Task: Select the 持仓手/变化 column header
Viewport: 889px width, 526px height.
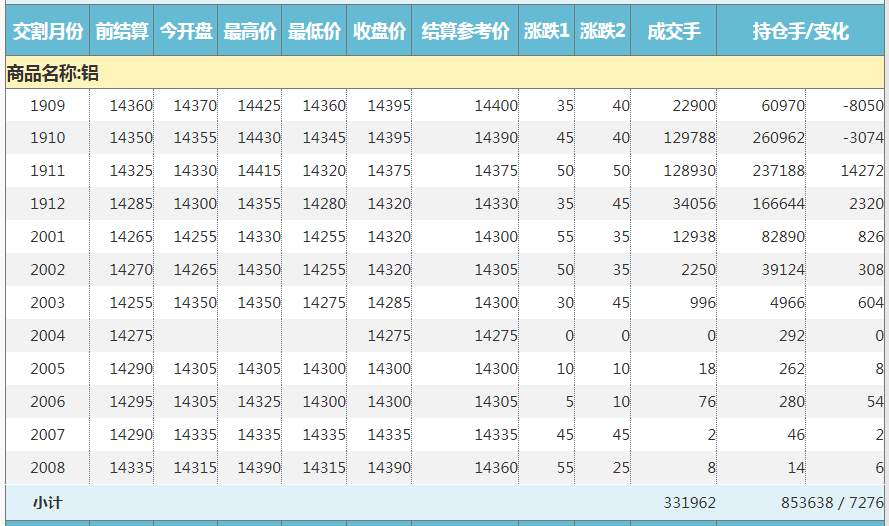Action: [x=800, y=32]
